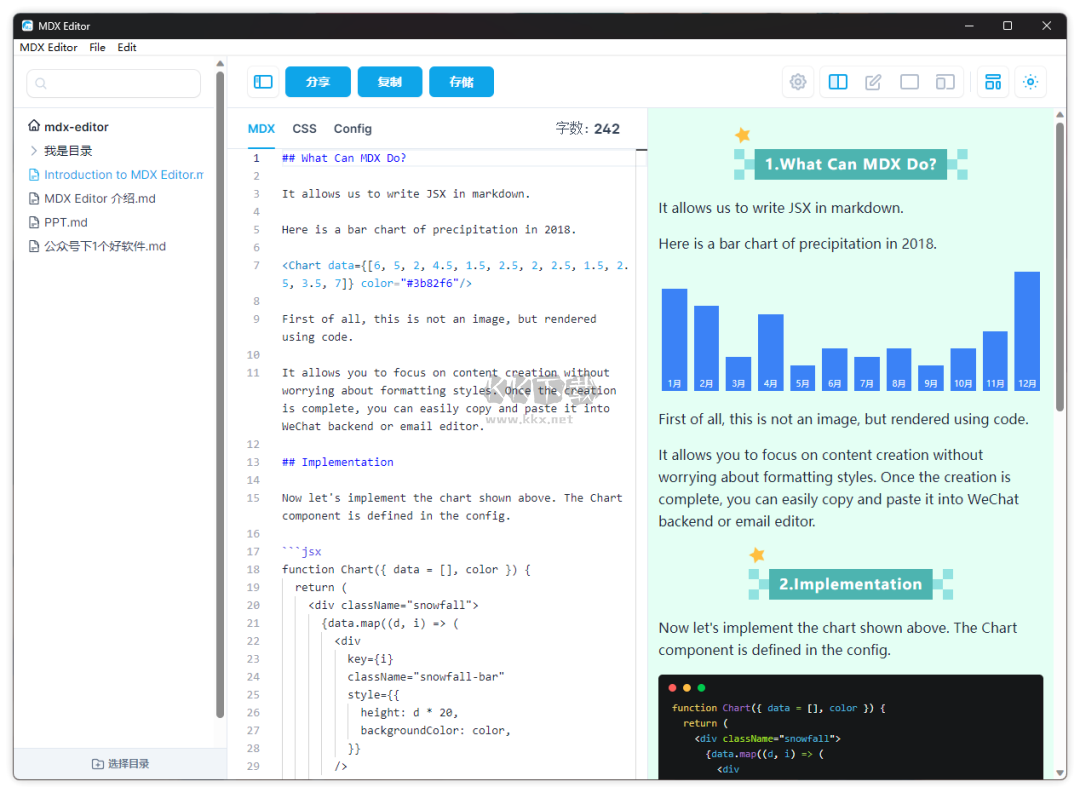Viewport: 1080px width, 793px height.
Task: Click the 复制 copy button
Action: [x=390, y=82]
